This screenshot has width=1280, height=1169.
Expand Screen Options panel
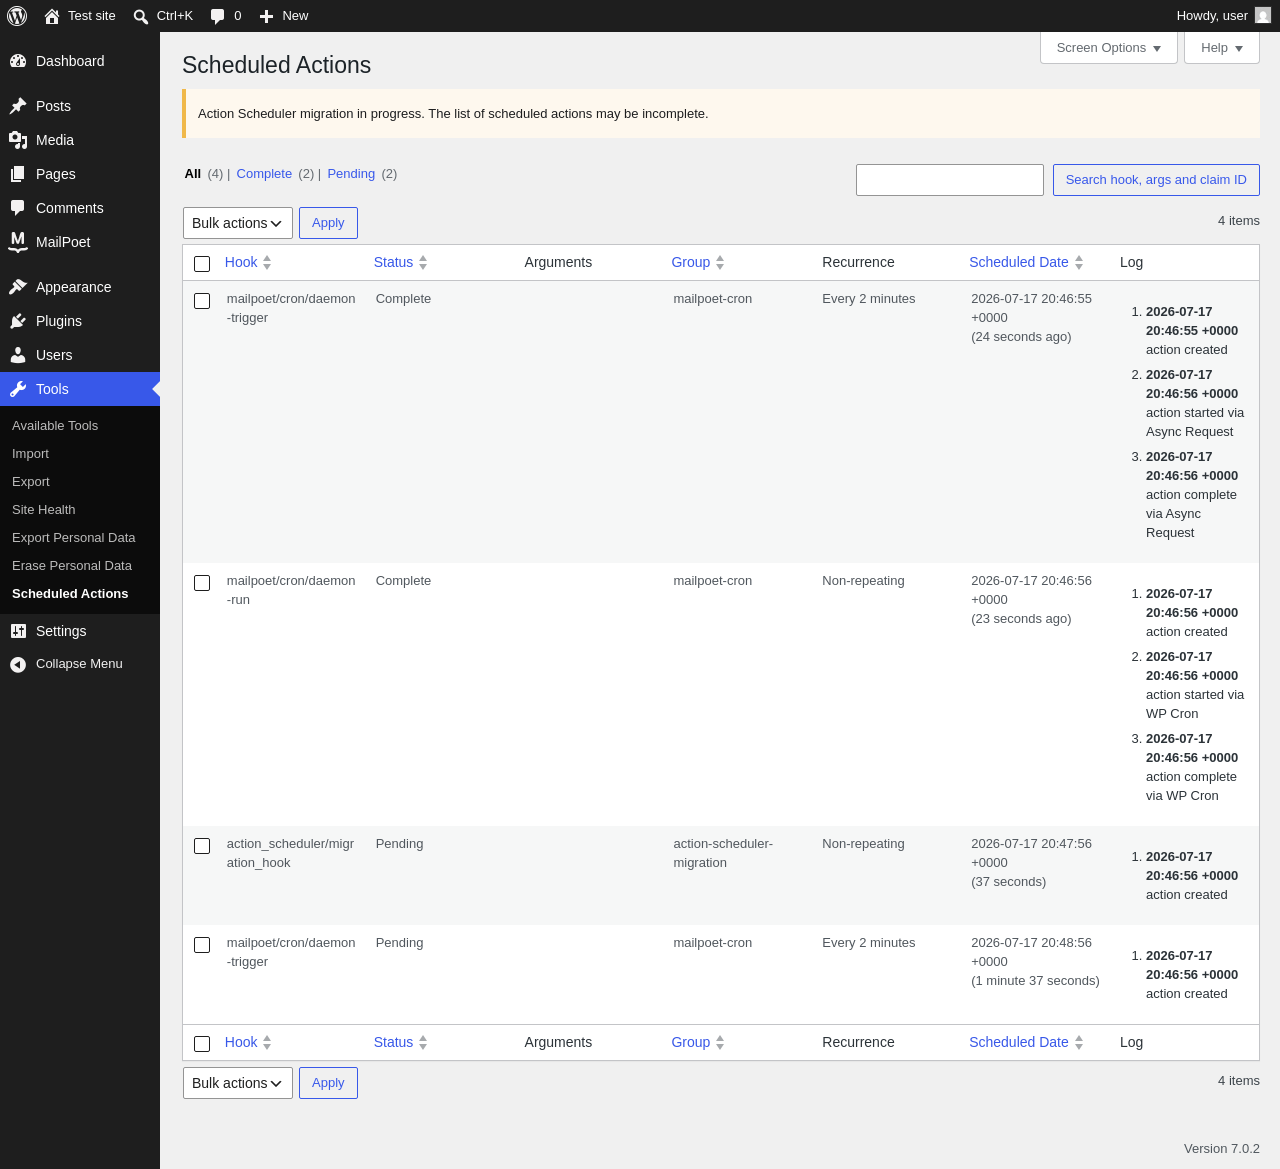(x=1109, y=48)
